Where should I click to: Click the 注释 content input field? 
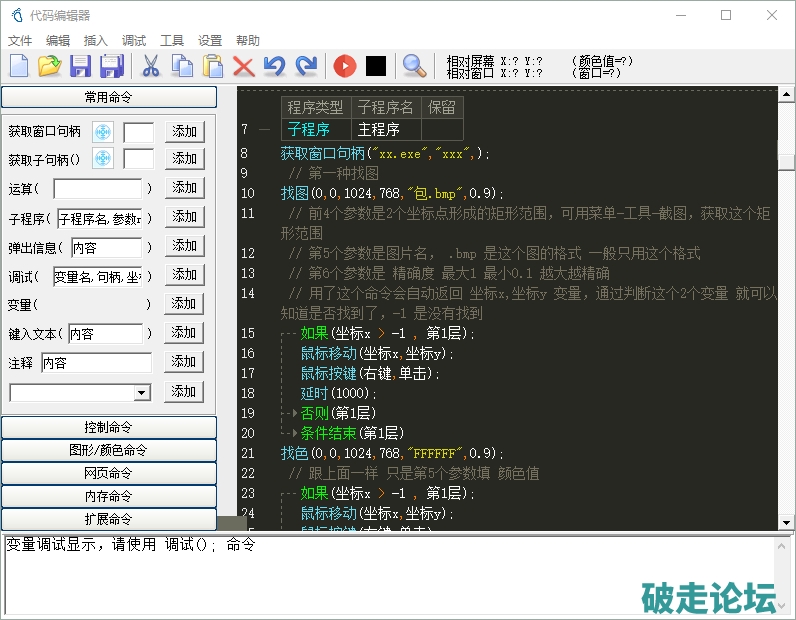[x=96, y=363]
